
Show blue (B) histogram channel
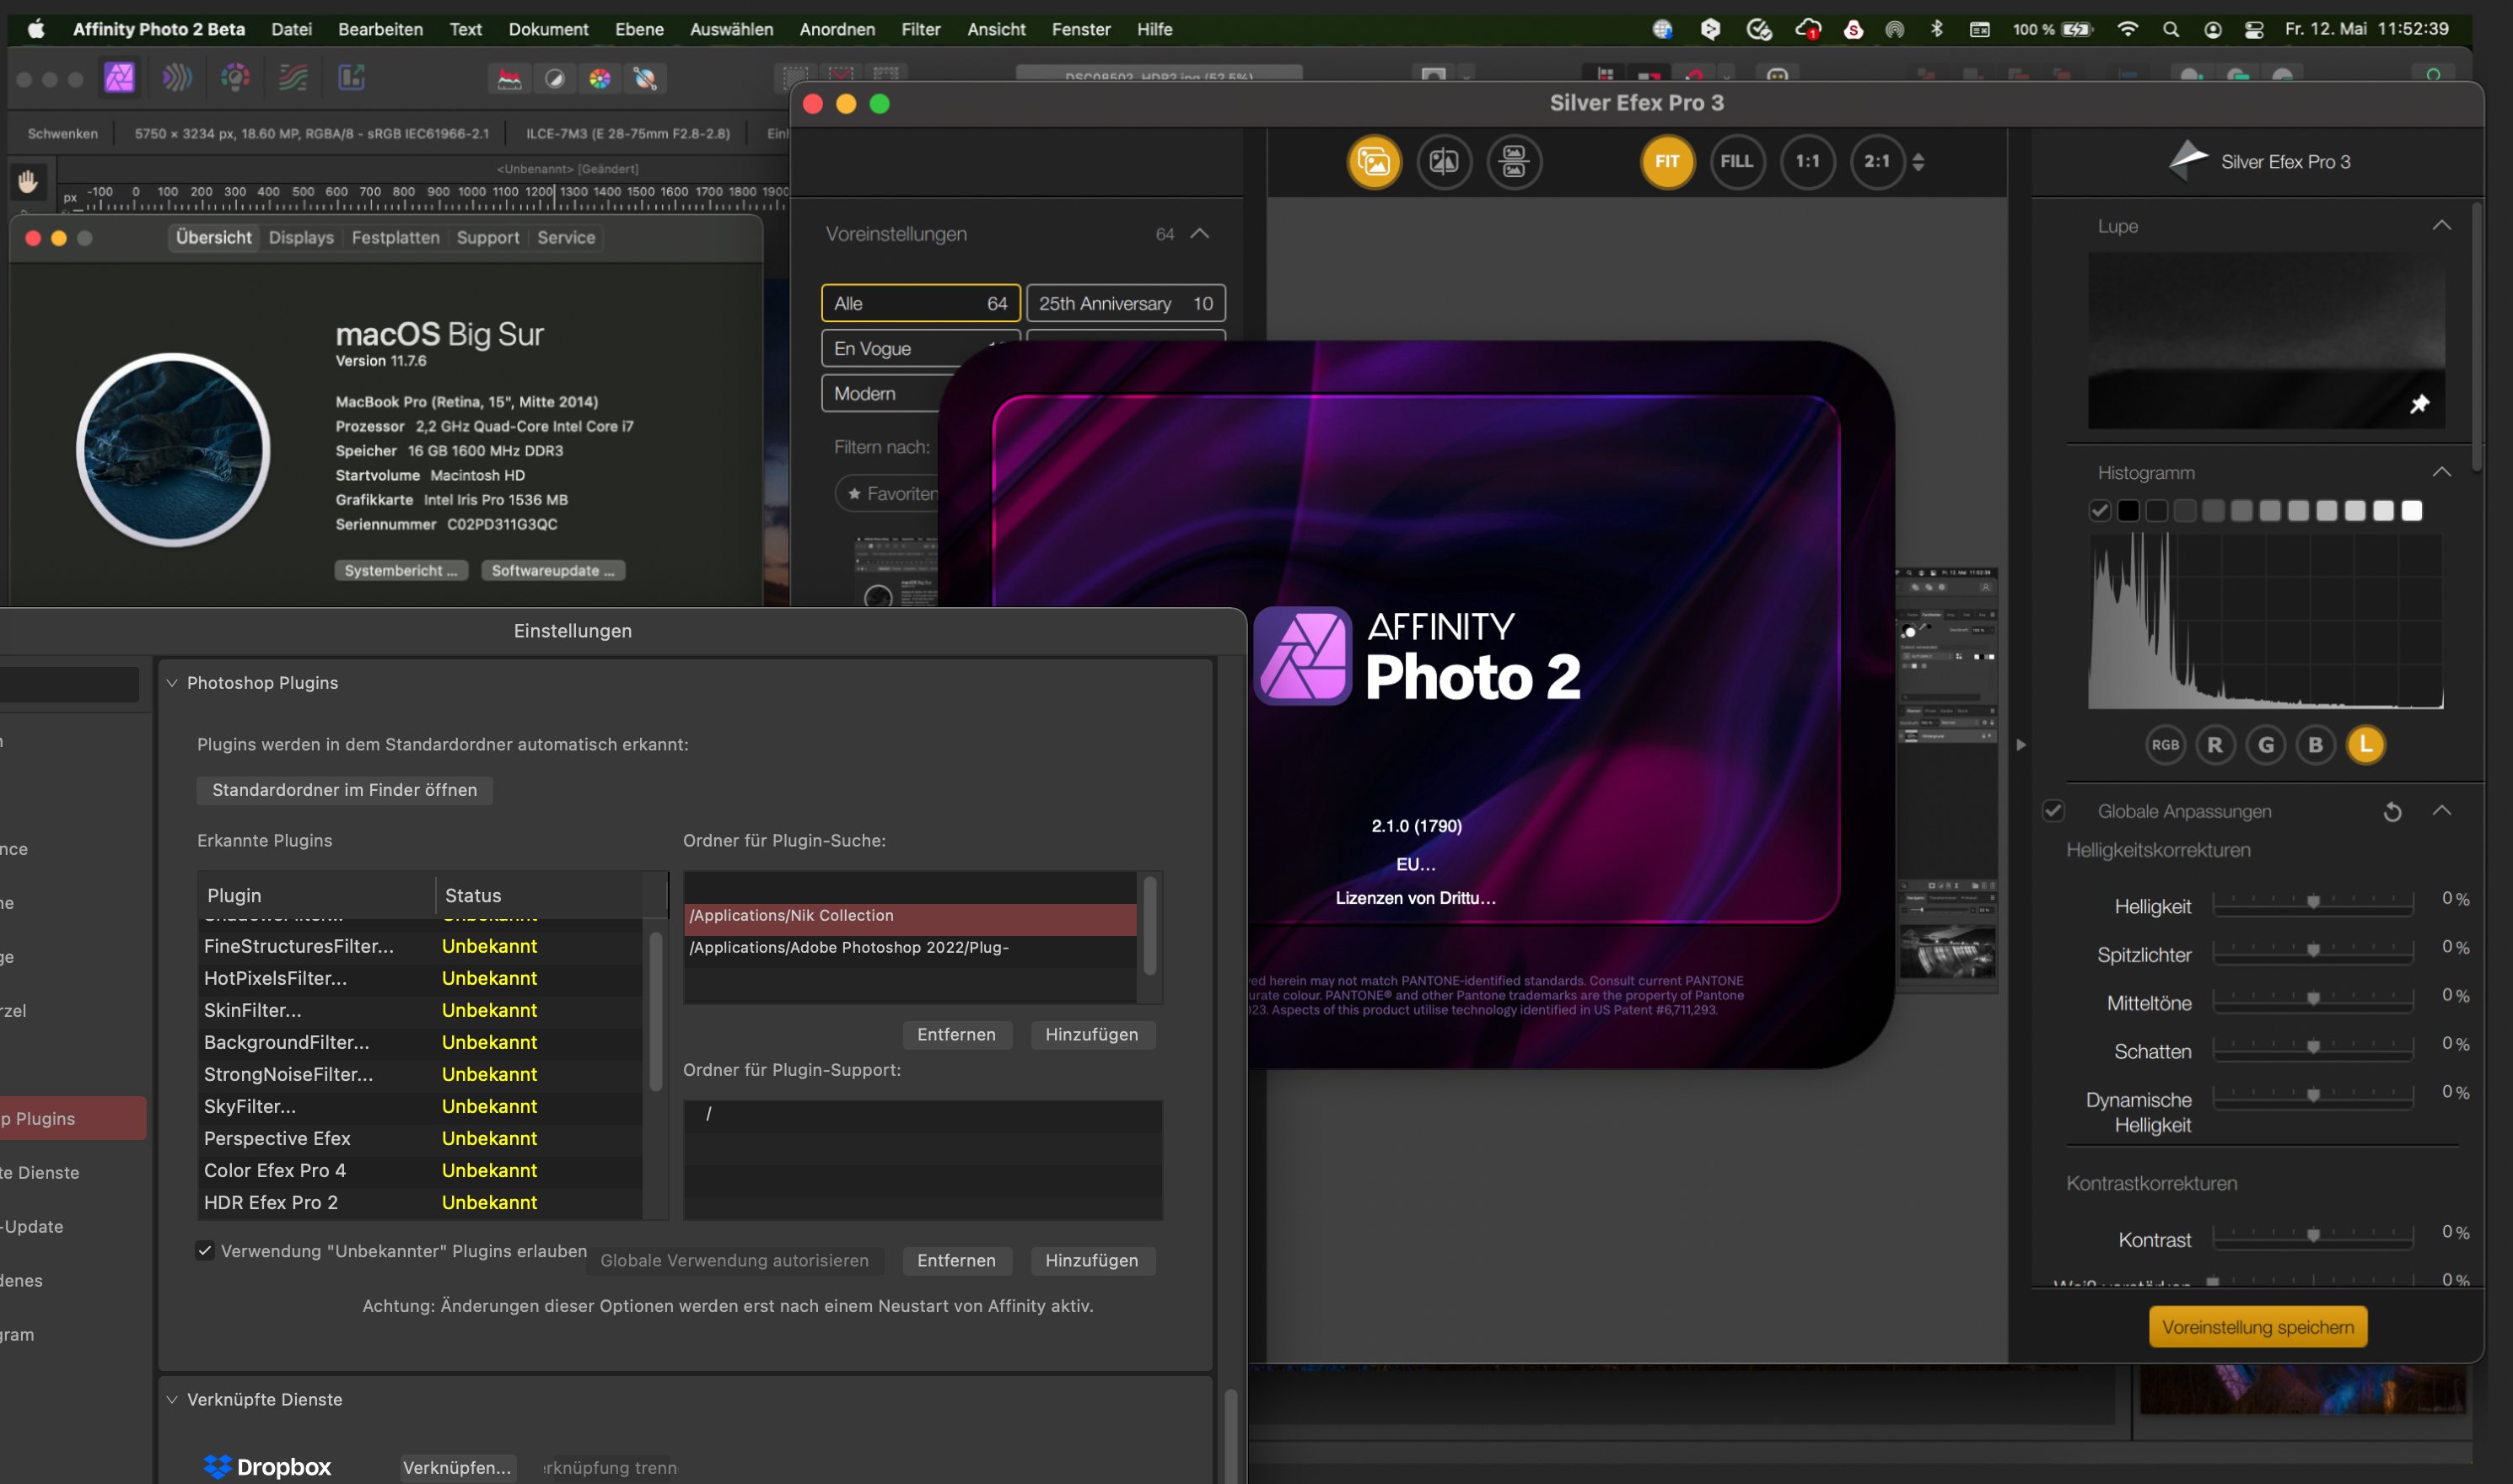coord(2315,745)
